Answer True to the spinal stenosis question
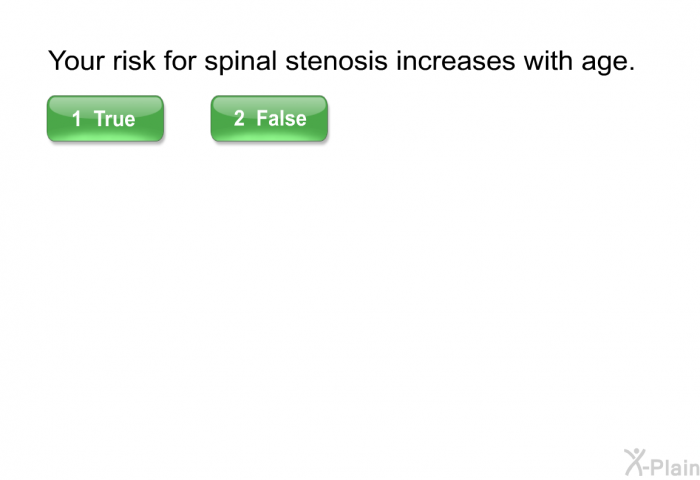The height and width of the screenshot is (480, 700). [x=105, y=119]
